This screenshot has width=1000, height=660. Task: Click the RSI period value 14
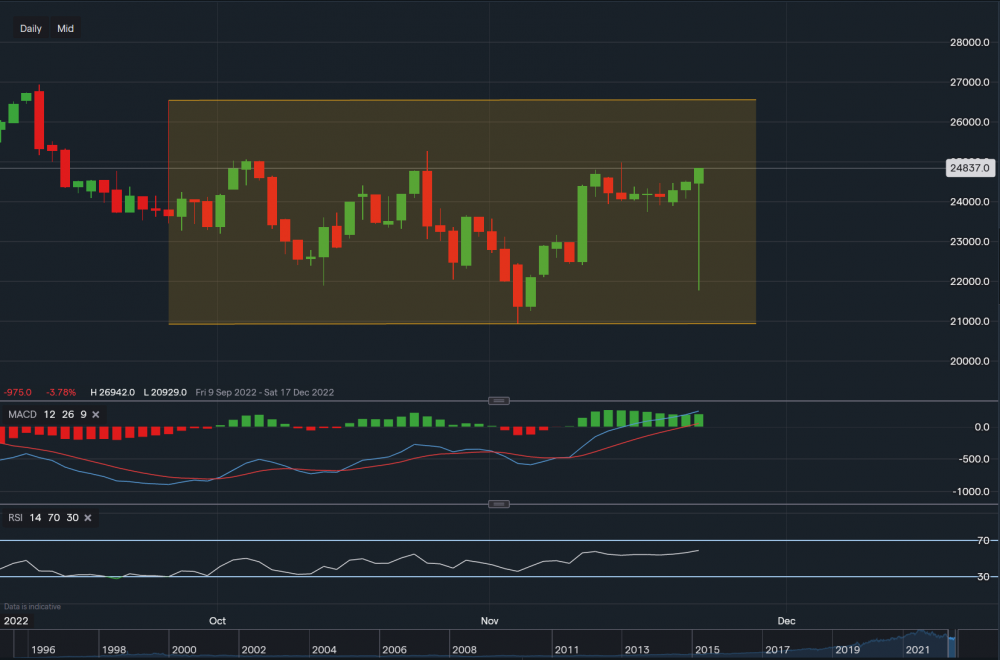click(34, 518)
